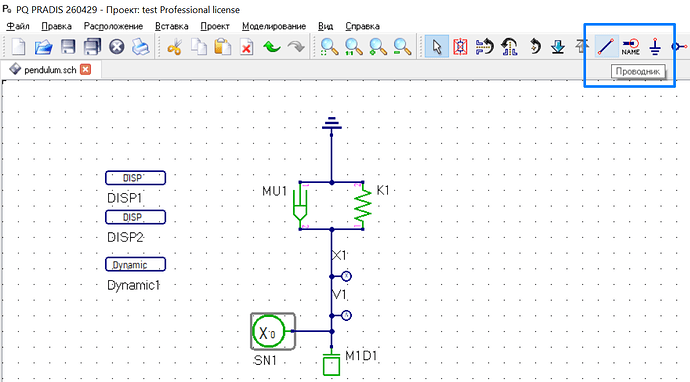Click the first magnifier zoom icon
Image resolution: width=690 pixels, height=382 pixels.
pos(329,47)
